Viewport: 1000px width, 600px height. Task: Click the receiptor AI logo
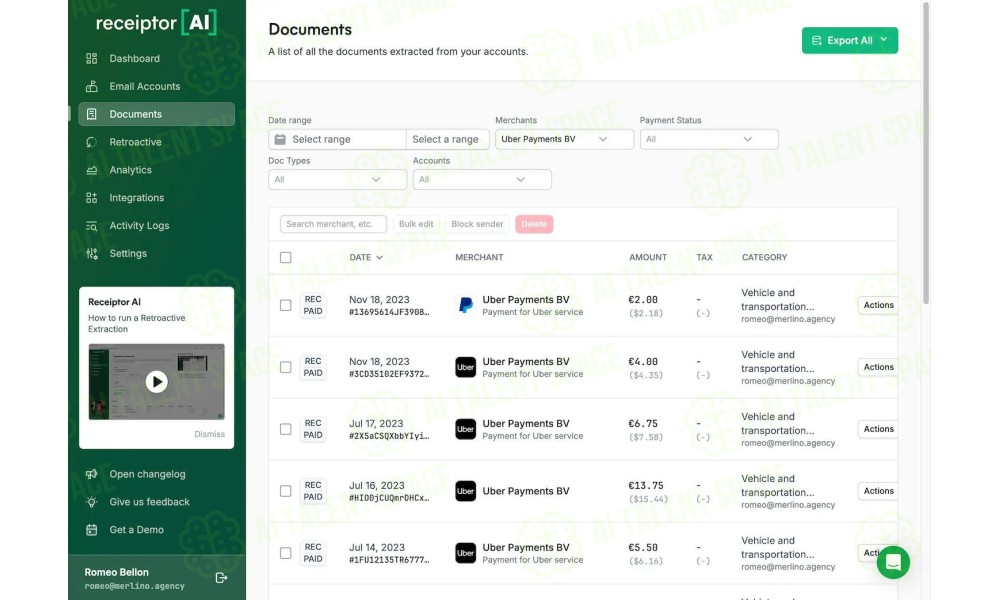coord(156,23)
